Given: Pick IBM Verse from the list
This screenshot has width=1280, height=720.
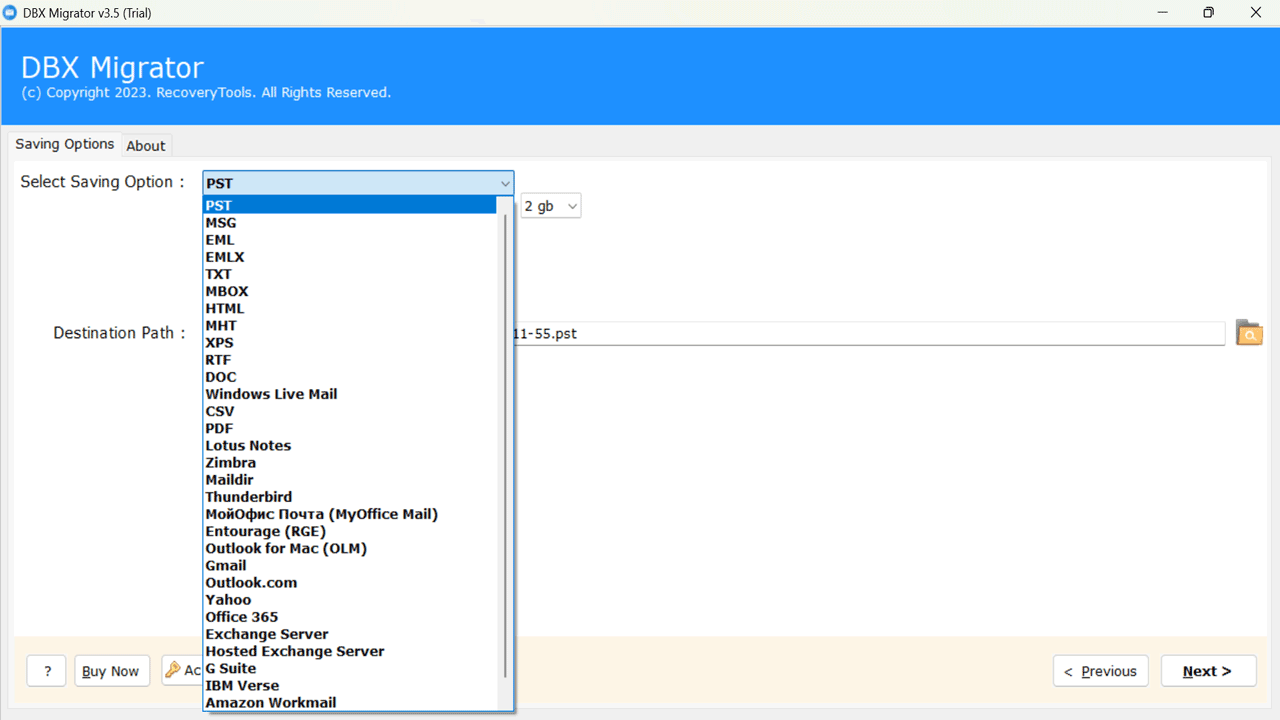Looking at the screenshot, I should point(350,685).
